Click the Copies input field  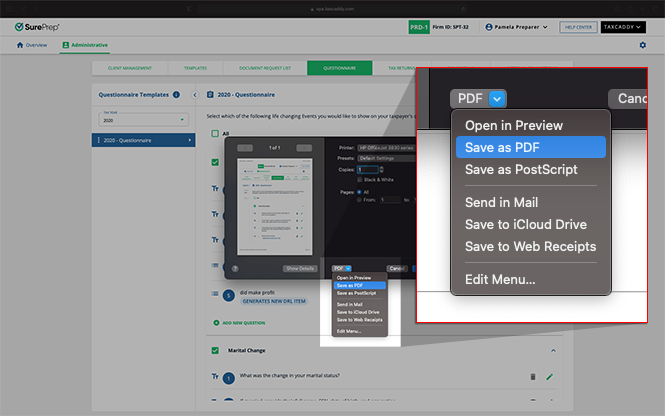point(367,170)
